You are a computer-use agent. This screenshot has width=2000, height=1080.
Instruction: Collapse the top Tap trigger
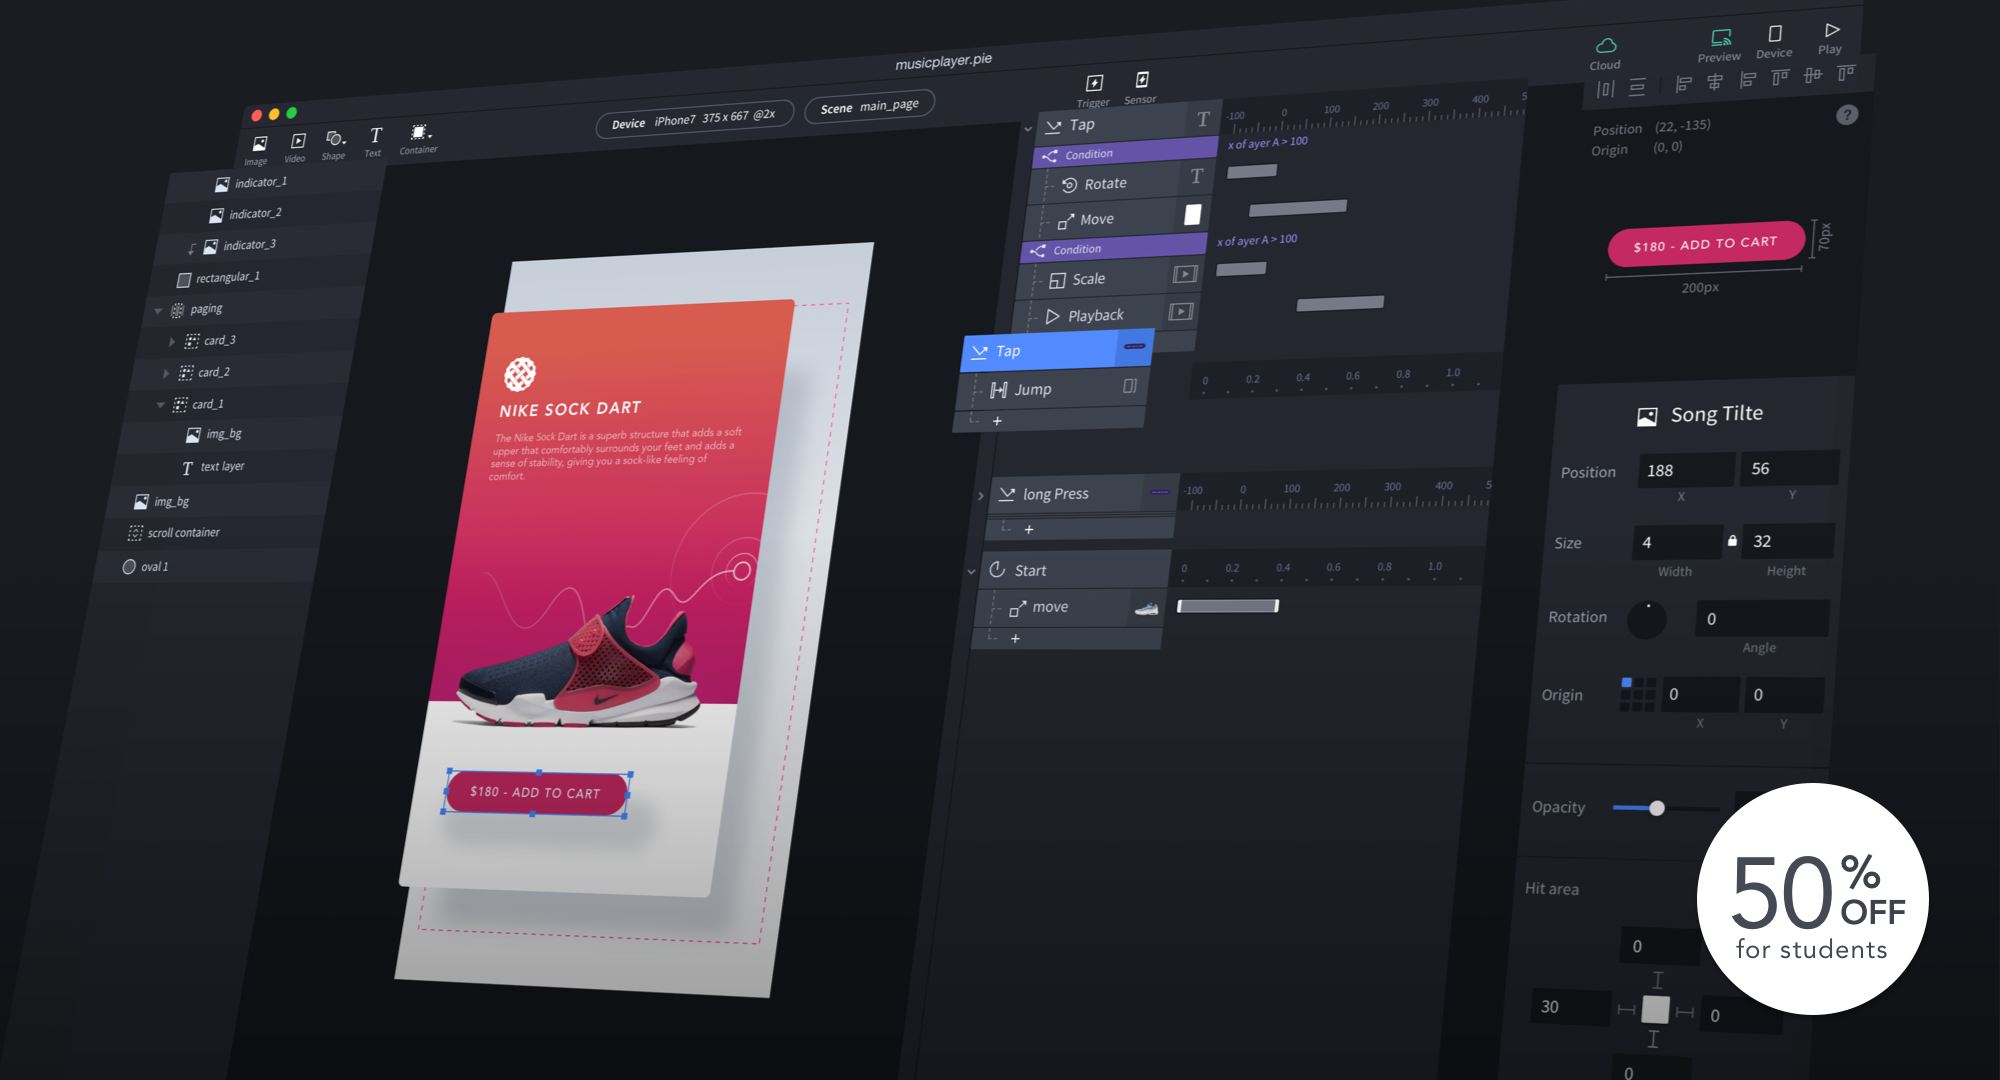tap(1027, 129)
